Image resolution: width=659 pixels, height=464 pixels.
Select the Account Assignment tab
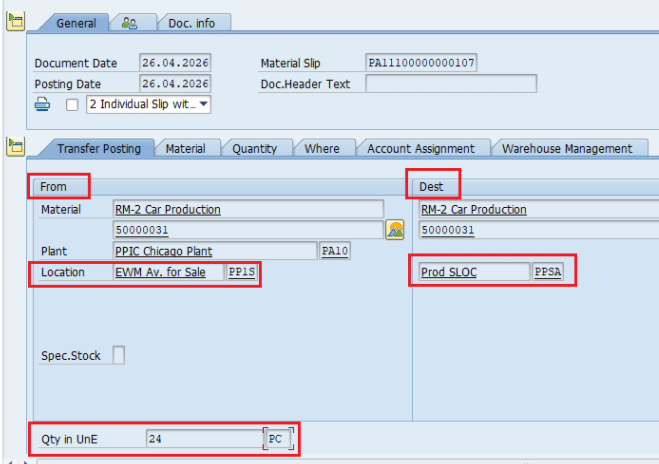[x=422, y=148]
